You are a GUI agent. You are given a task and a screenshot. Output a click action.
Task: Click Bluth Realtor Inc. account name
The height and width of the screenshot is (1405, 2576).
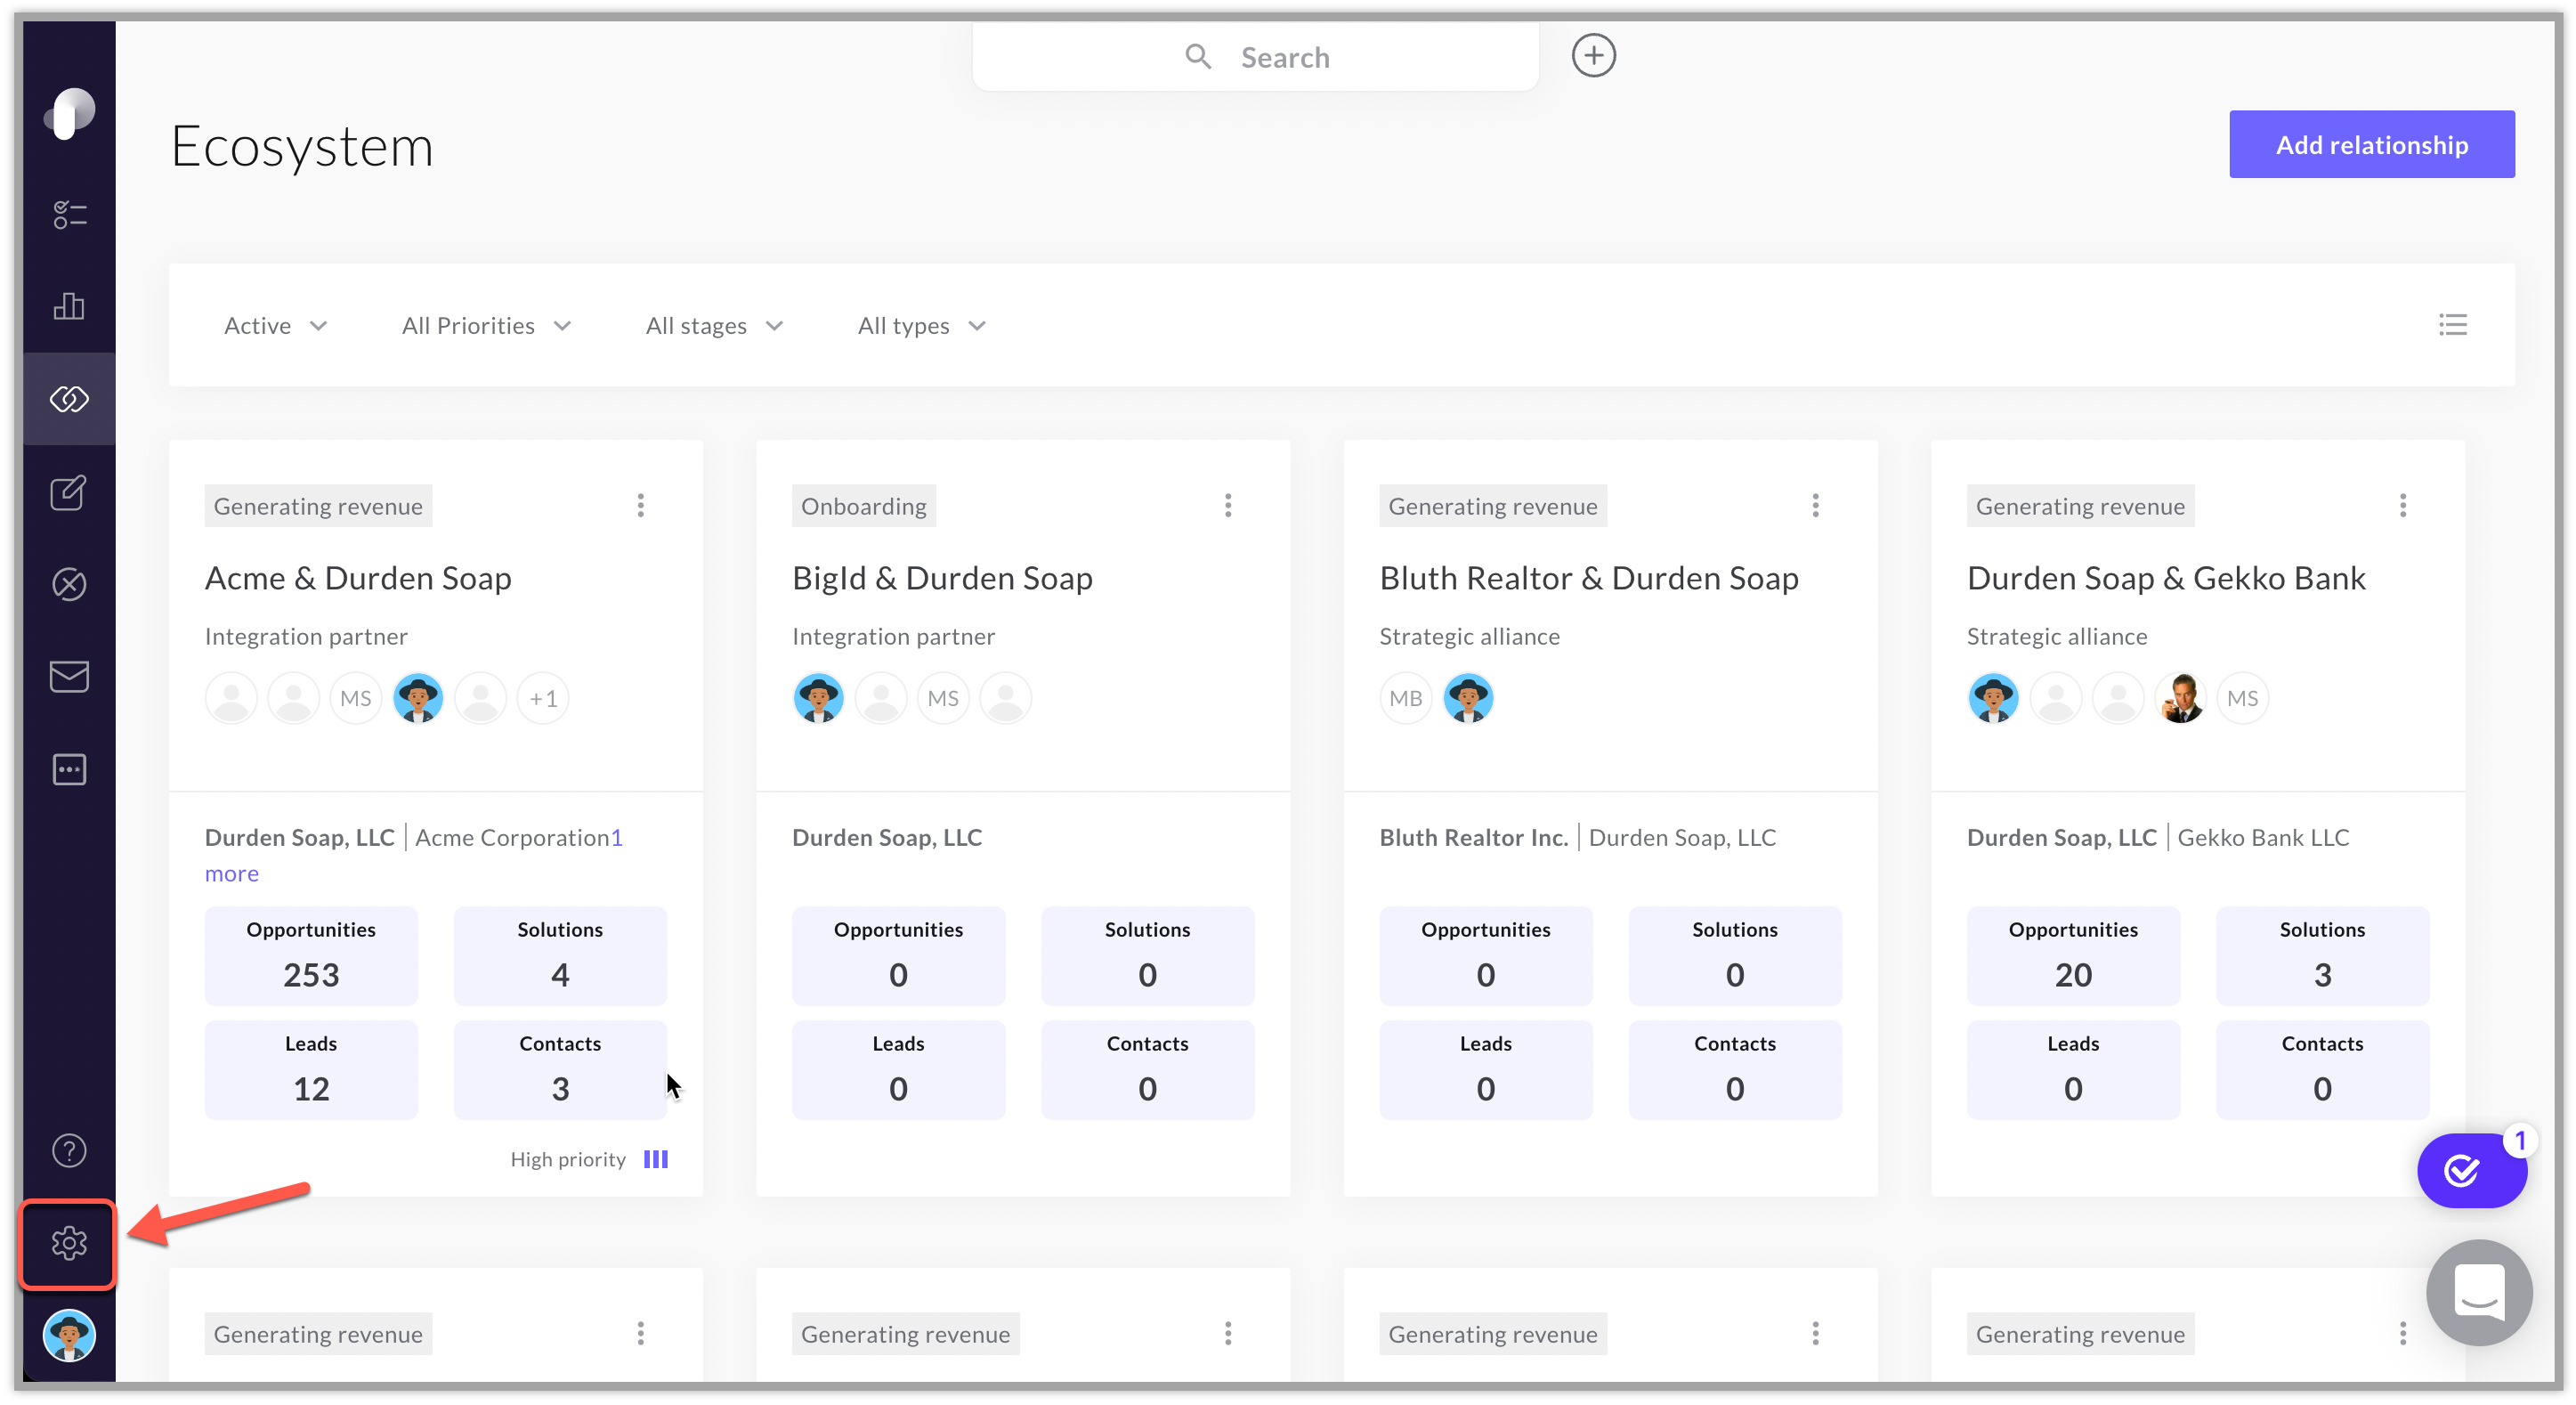(x=1473, y=837)
